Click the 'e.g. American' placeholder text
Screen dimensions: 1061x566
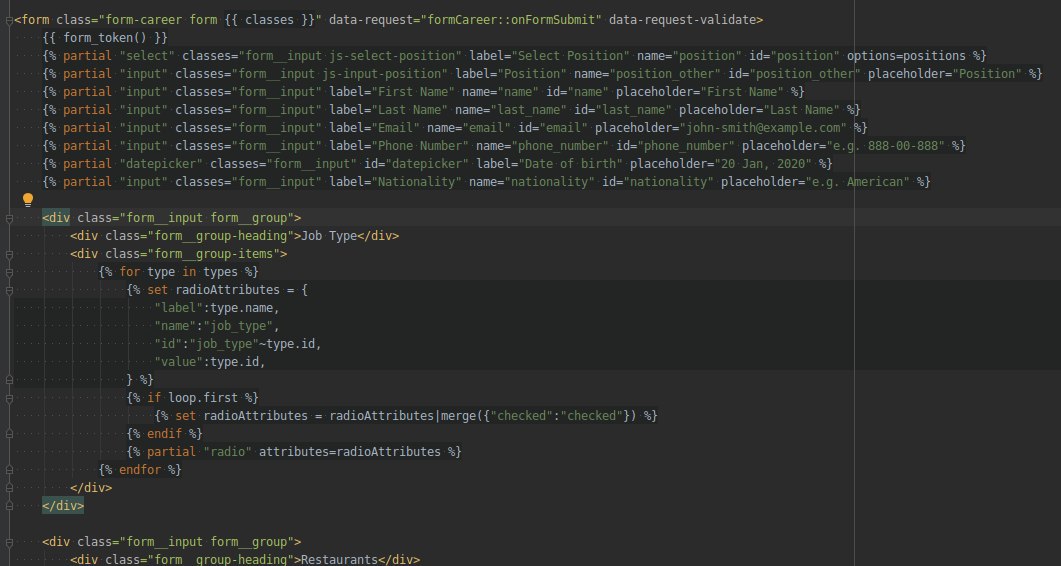click(x=857, y=182)
